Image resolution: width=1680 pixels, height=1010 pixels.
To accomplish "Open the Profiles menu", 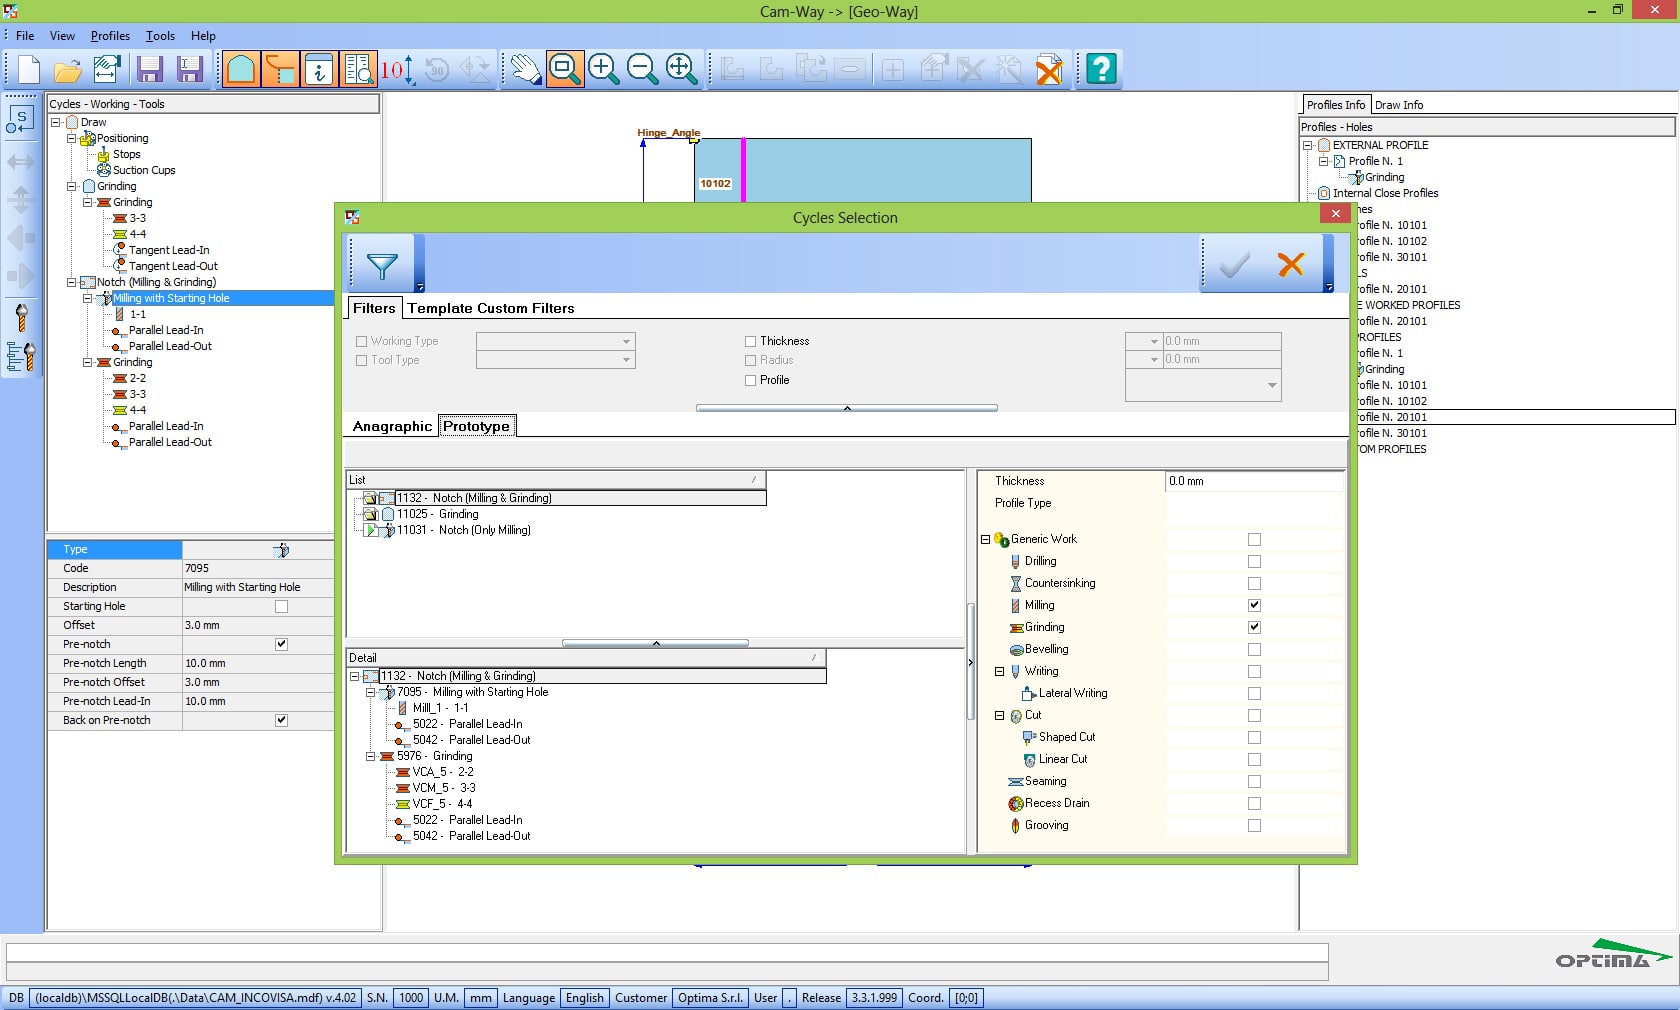I will (110, 36).
